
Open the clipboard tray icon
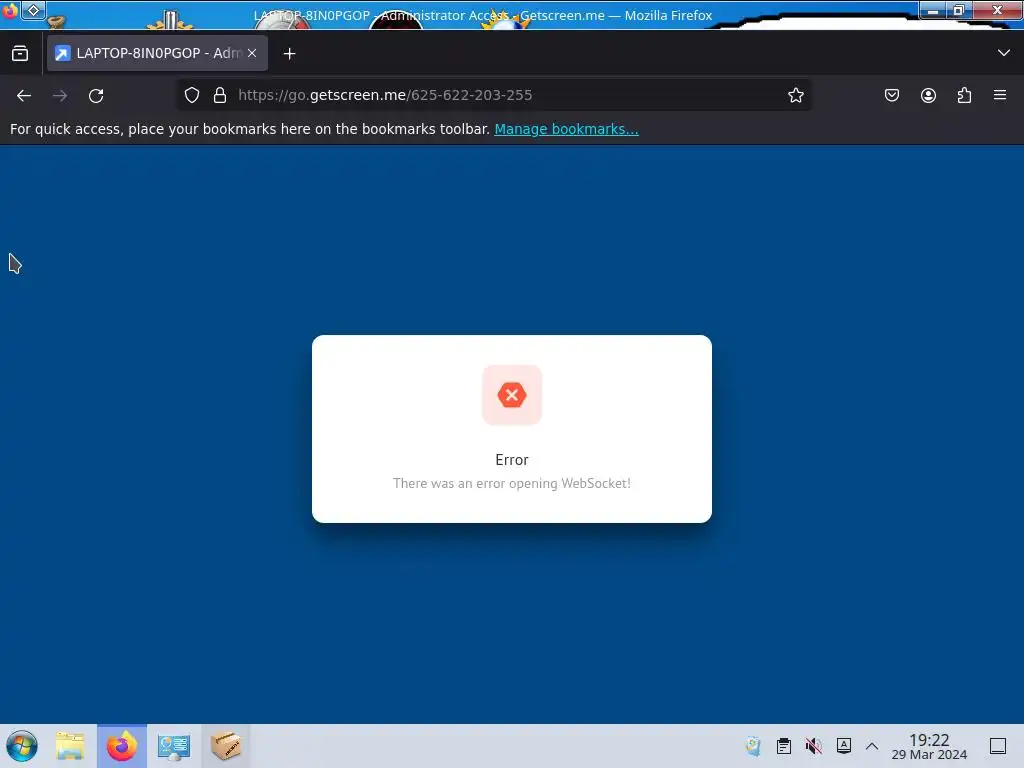(784, 746)
